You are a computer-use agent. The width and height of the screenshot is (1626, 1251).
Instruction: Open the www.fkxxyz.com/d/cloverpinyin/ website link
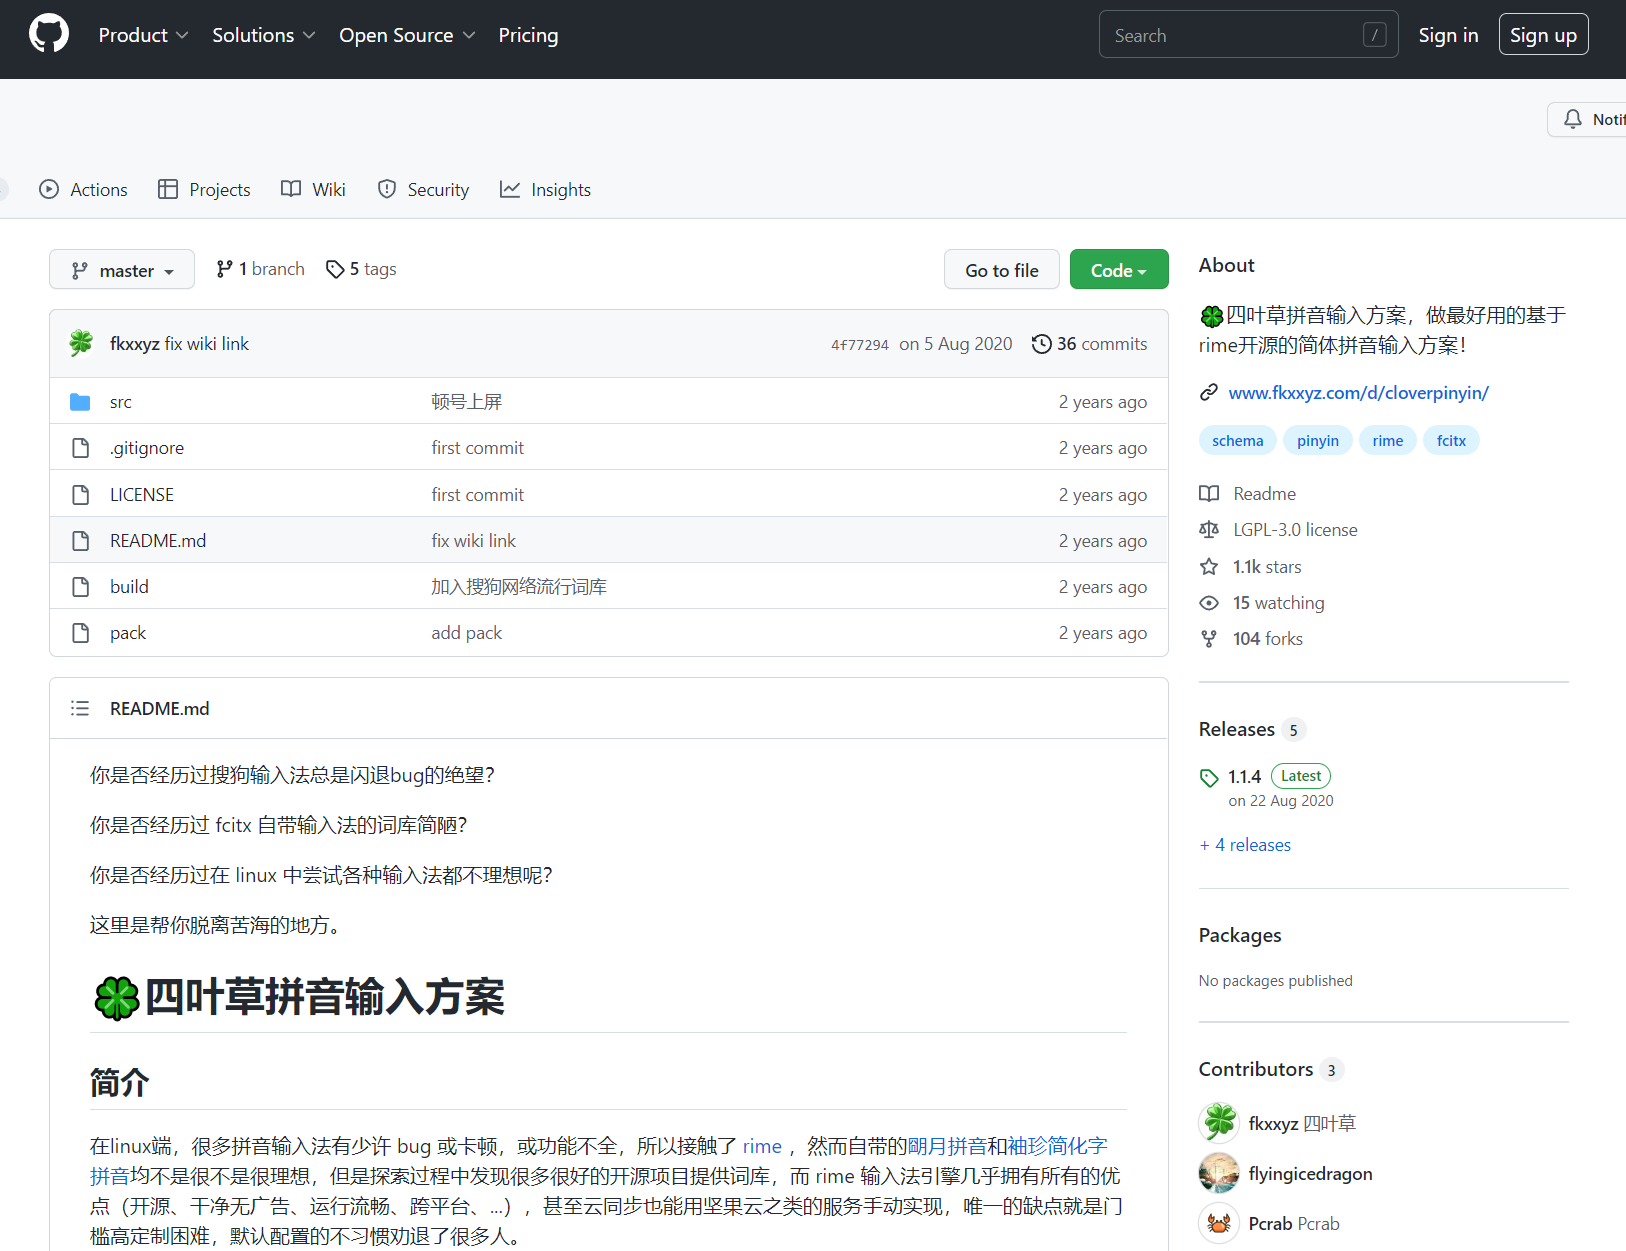coord(1358,393)
